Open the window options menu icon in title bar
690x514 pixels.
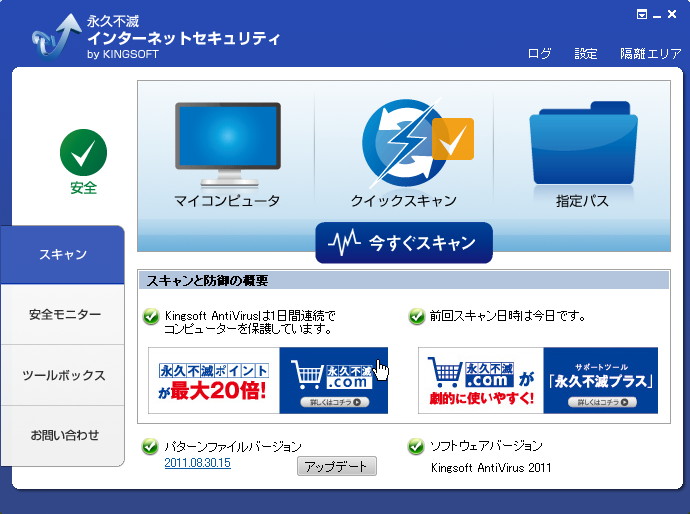642,15
